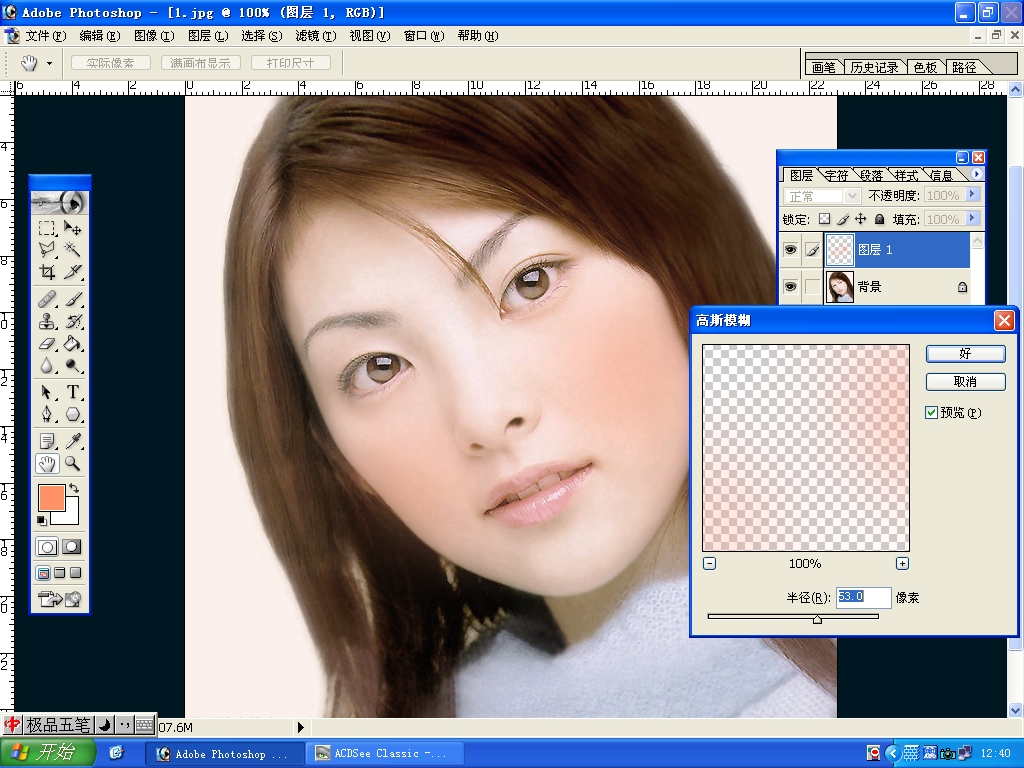
Task: Select the Path Selection arrow tool
Action: (x=46, y=392)
